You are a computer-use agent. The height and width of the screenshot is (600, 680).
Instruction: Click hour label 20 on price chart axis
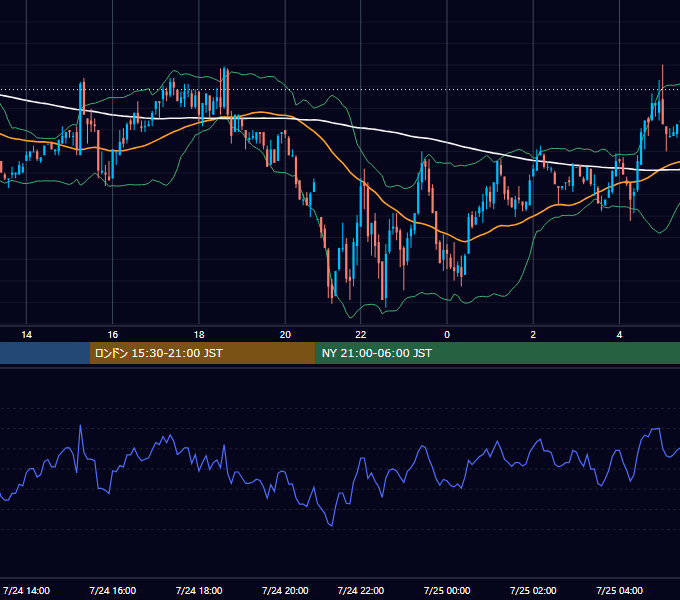point(285,335)
